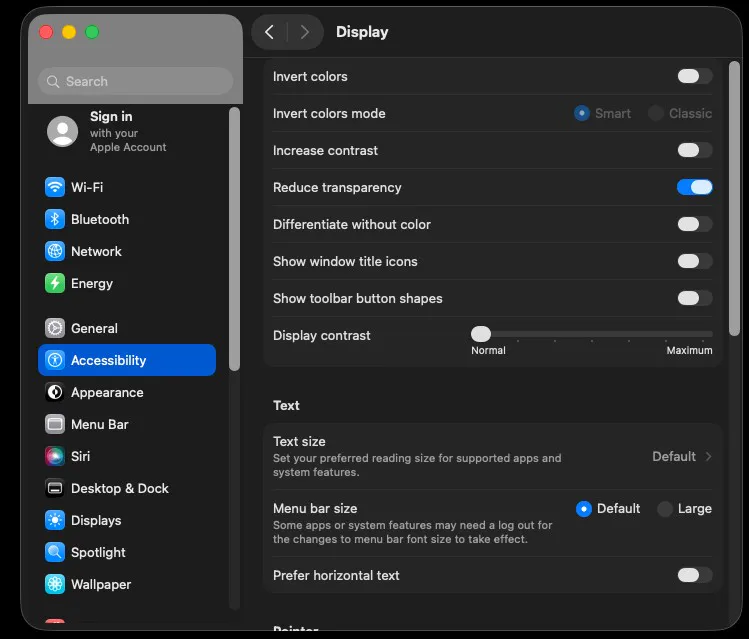The height and width of the screenshot is (639, 749).
Task: Turn off Reduce transparency switch
Action: tap(694, 187)
